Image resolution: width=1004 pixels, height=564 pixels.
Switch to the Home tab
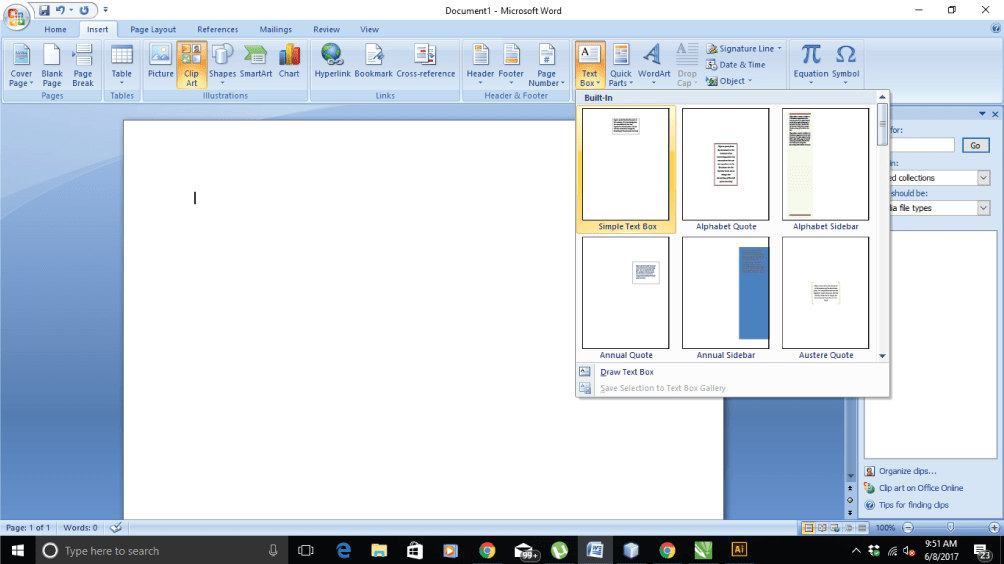[x=55, y=29]
